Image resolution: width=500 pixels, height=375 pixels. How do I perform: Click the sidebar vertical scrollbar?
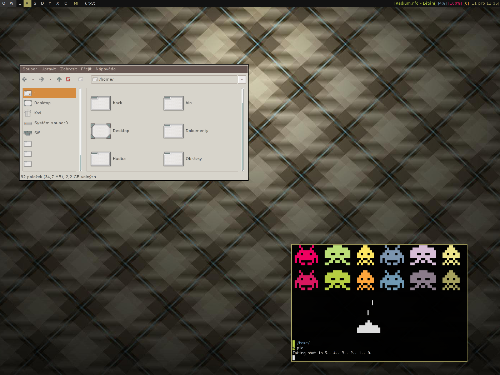tap(80, 130)
